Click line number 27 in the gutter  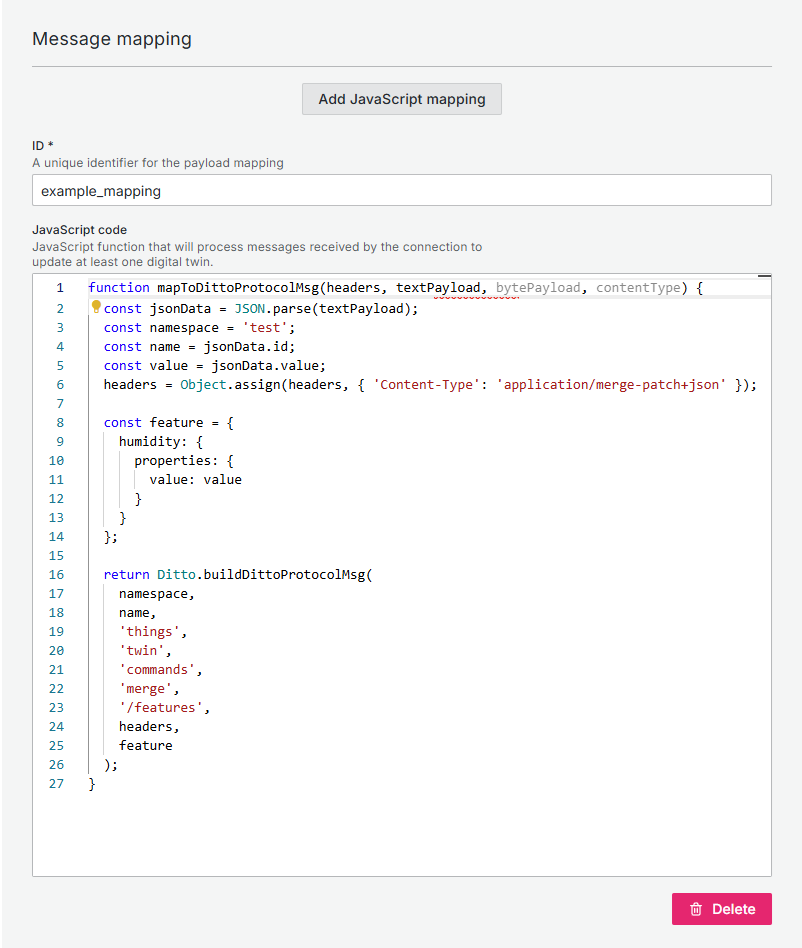[56, 784]
